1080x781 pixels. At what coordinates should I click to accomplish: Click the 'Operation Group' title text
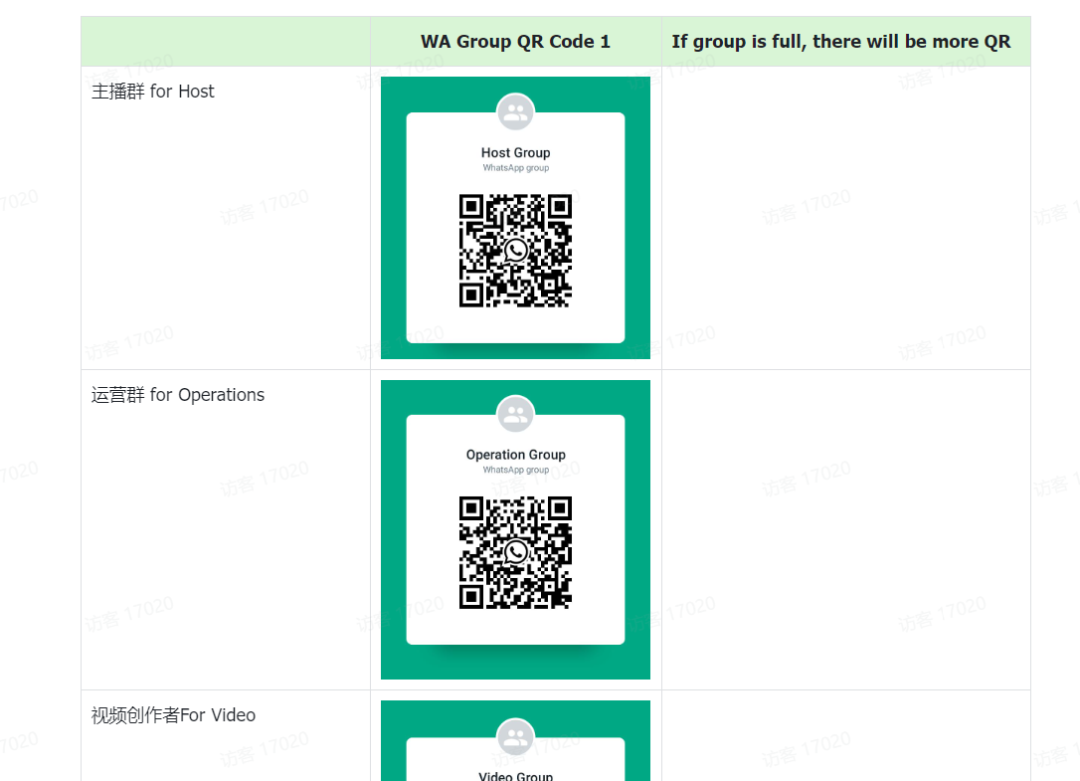pos(515,455)
